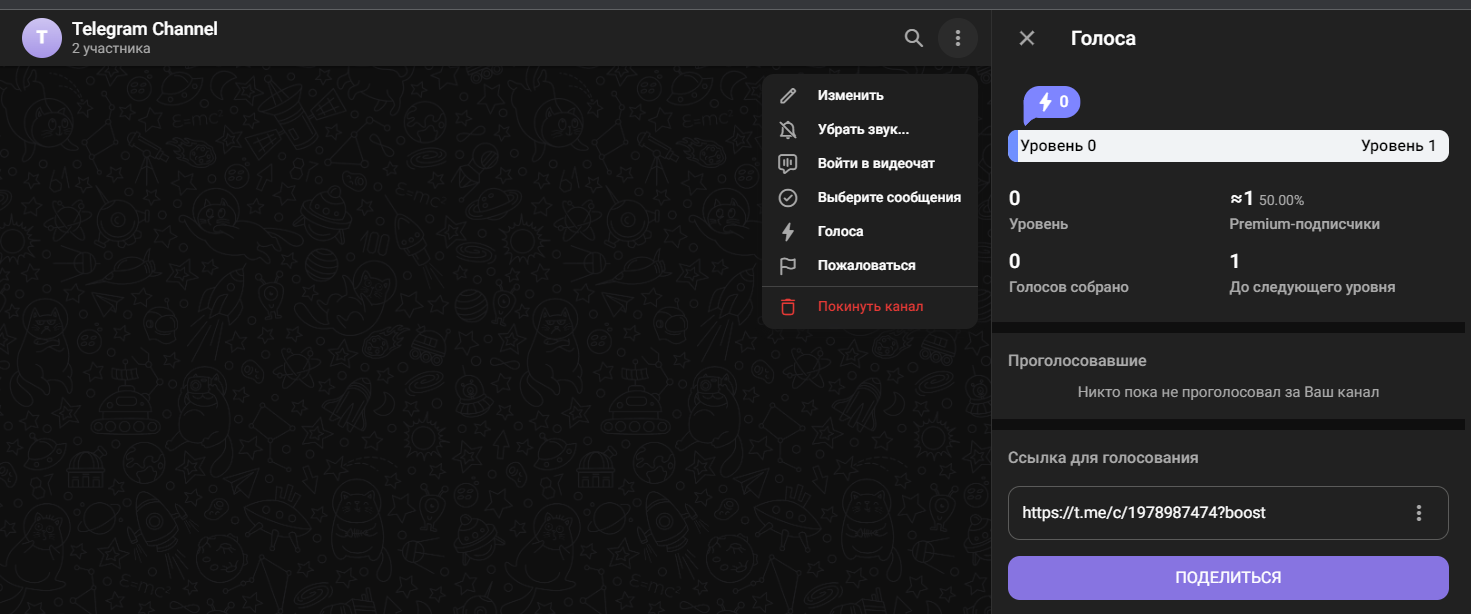Viewport: 1471px width, 614px height.
Task: Click the 2 участника subtitle
Action: click(x=111, y=48)
